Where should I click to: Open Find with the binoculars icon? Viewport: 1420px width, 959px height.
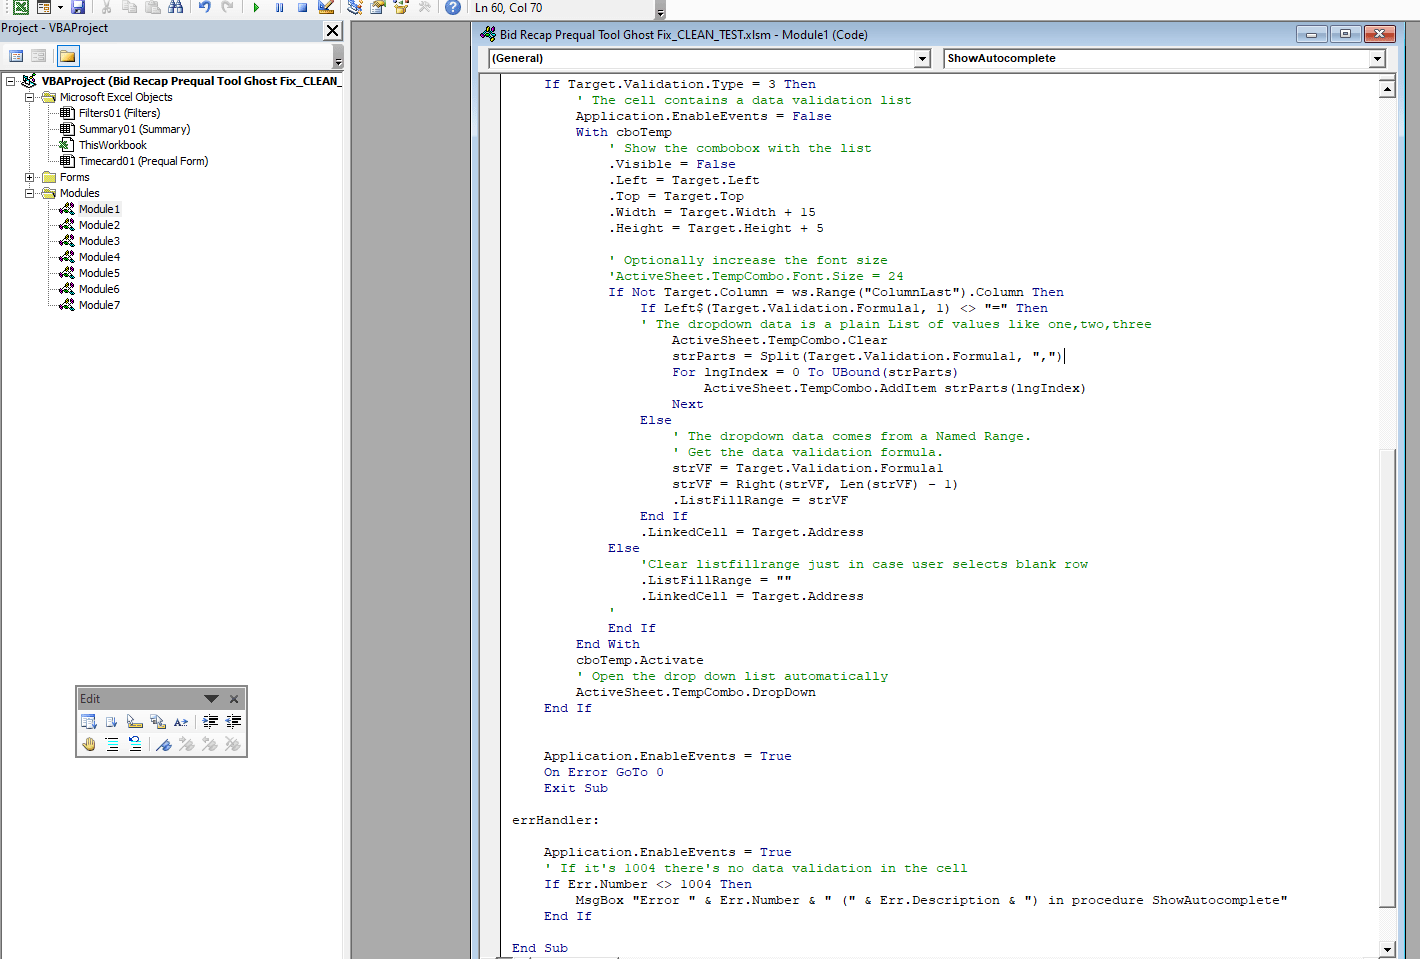176,7
